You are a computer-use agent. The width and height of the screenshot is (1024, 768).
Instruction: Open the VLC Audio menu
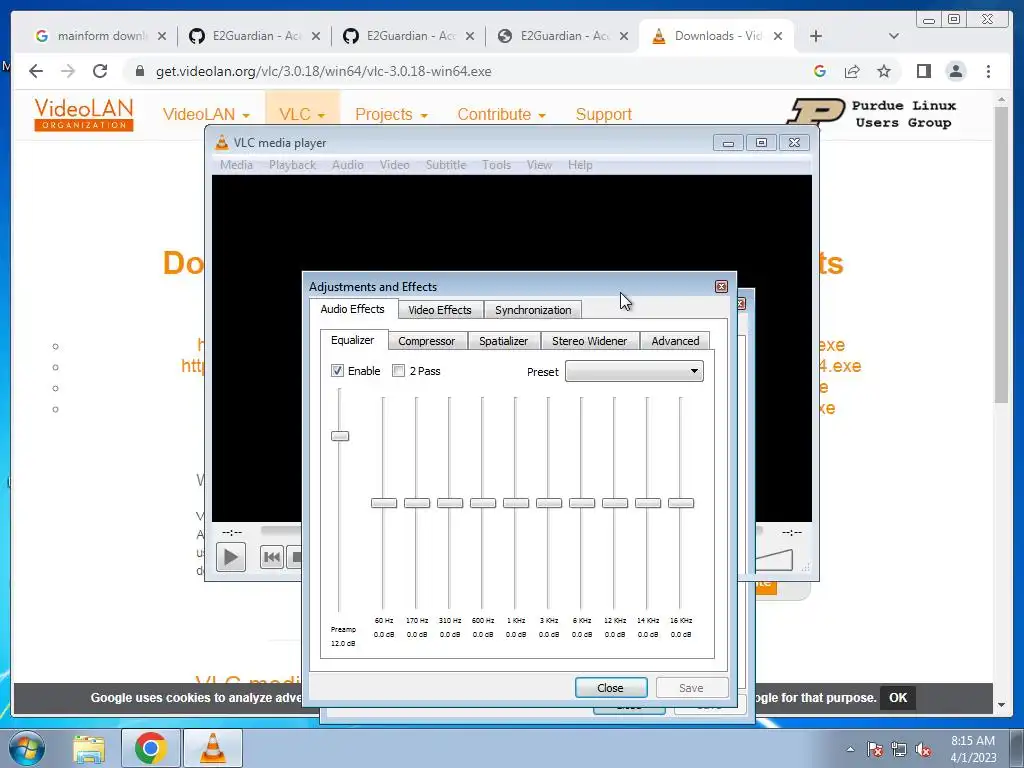pos(347,165)
